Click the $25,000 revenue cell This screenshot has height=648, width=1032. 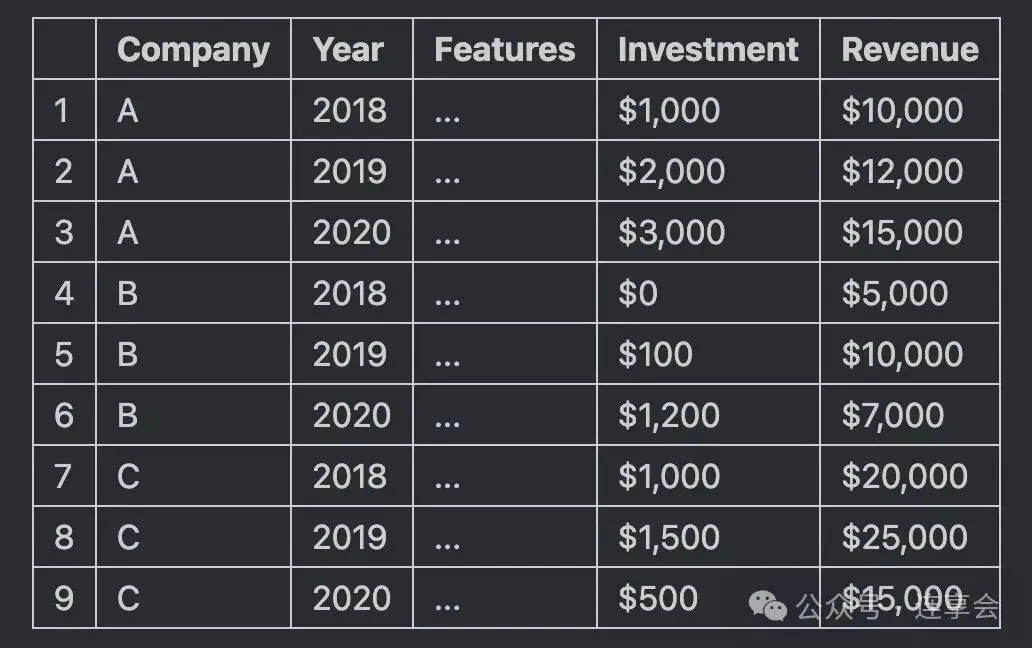(x=904, y=537)
